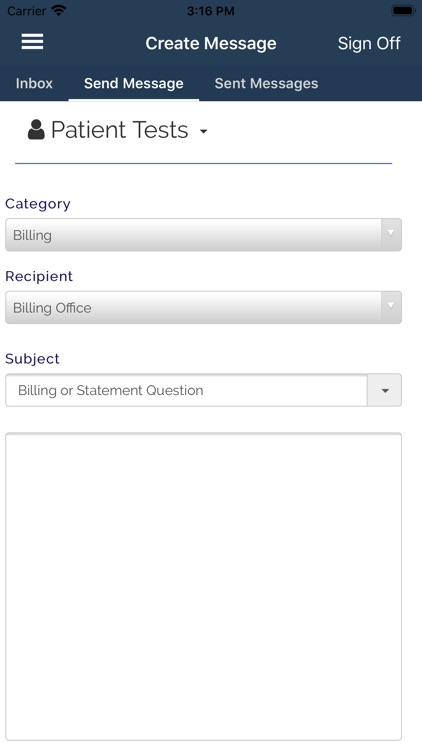Tap the Wi-Fi status icon

[x=59, y=11]
